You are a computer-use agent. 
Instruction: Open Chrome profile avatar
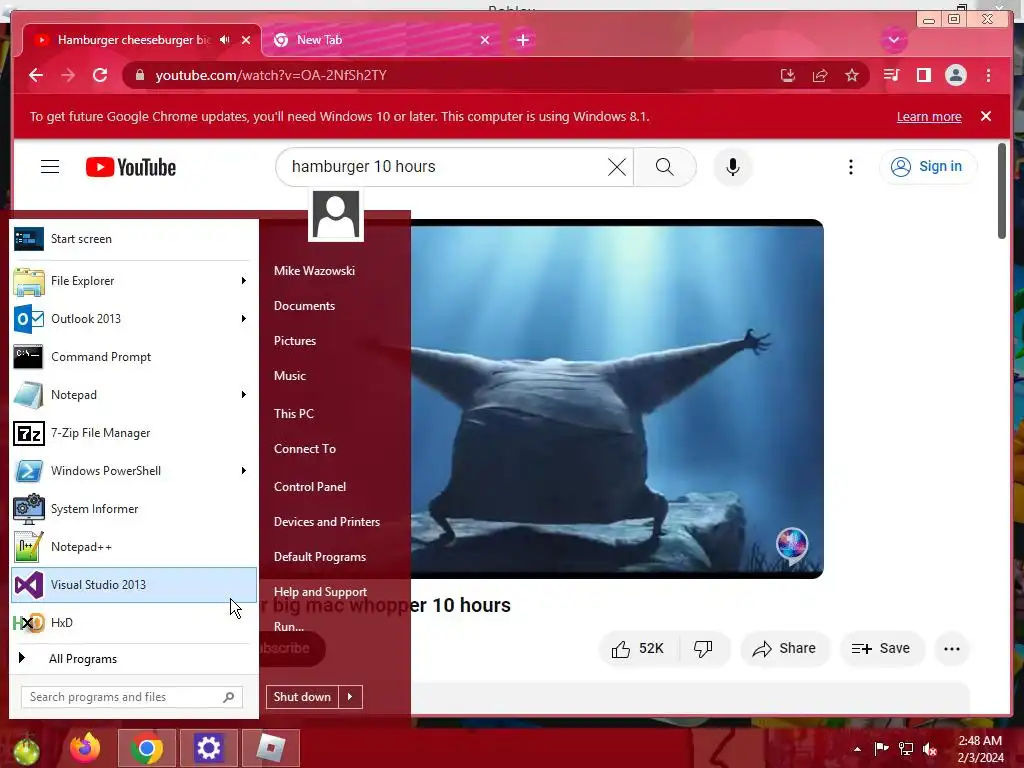click(956, 75)
